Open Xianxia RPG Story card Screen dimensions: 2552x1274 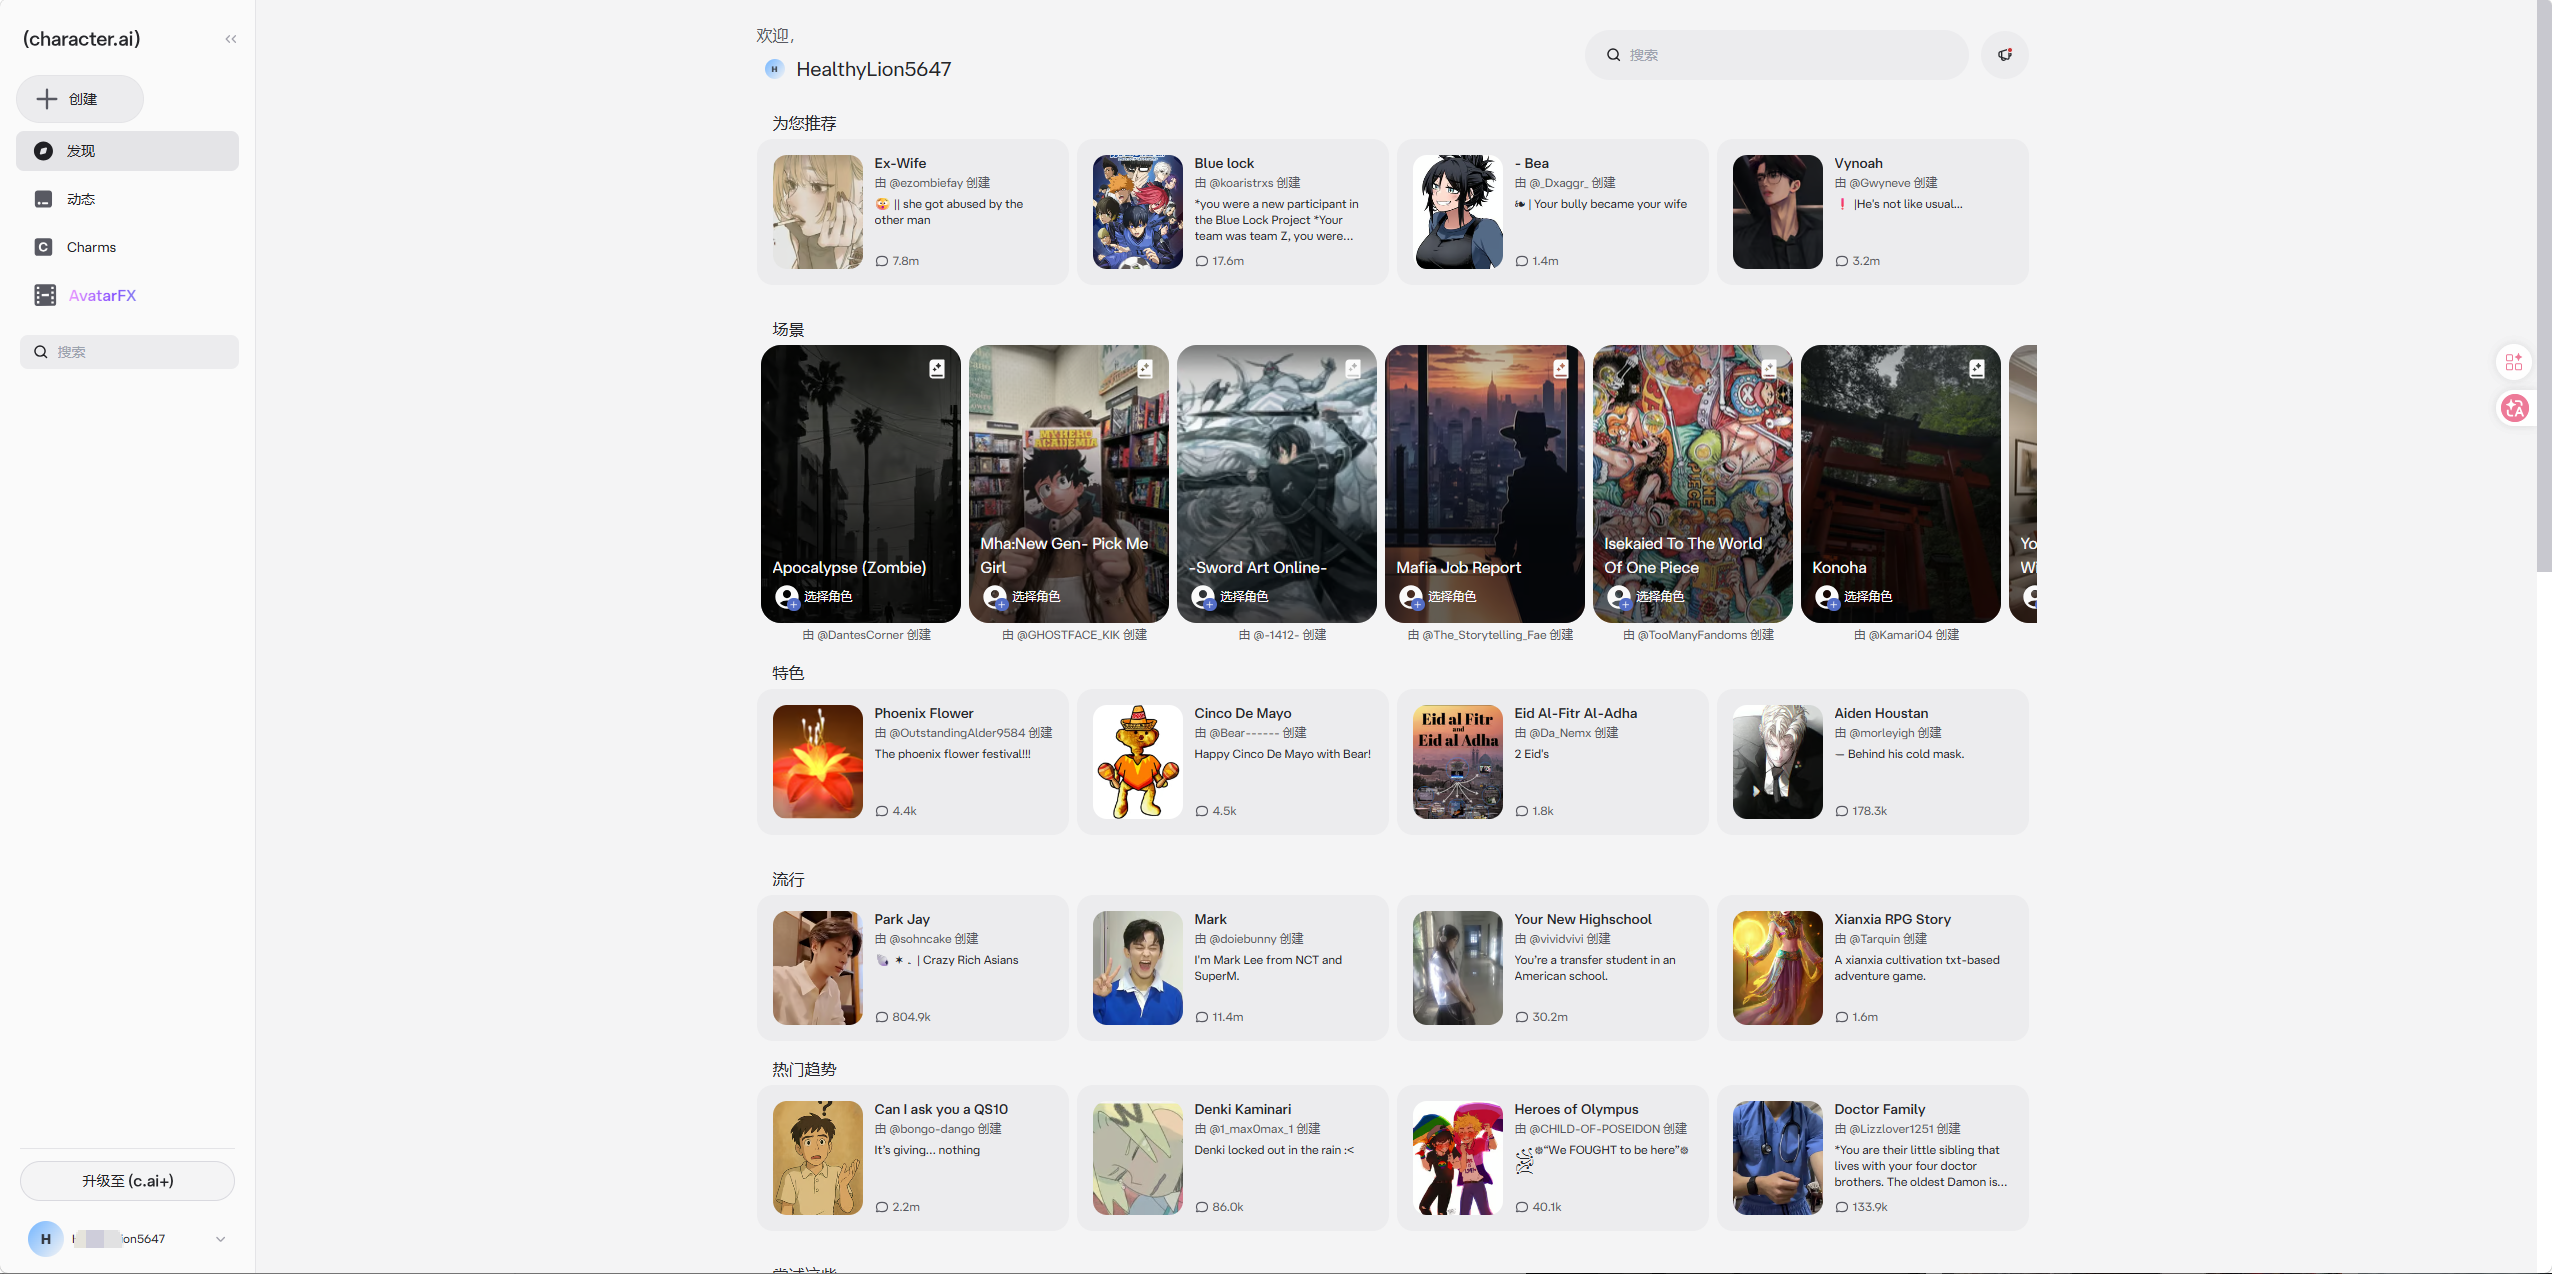[x=1873, y=968]
